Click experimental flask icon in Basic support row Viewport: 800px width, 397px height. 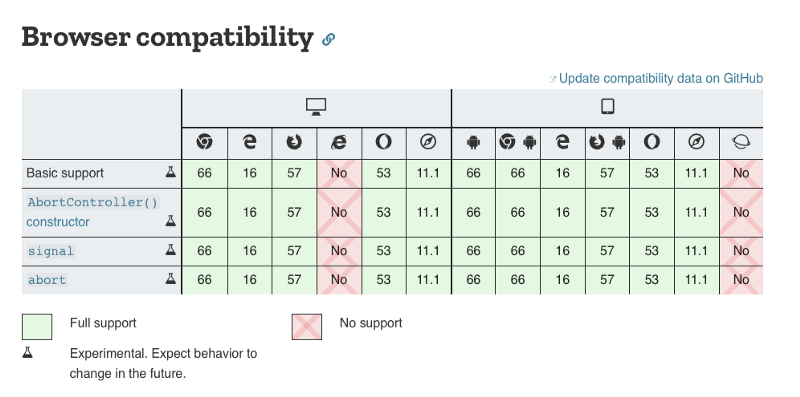170,172
